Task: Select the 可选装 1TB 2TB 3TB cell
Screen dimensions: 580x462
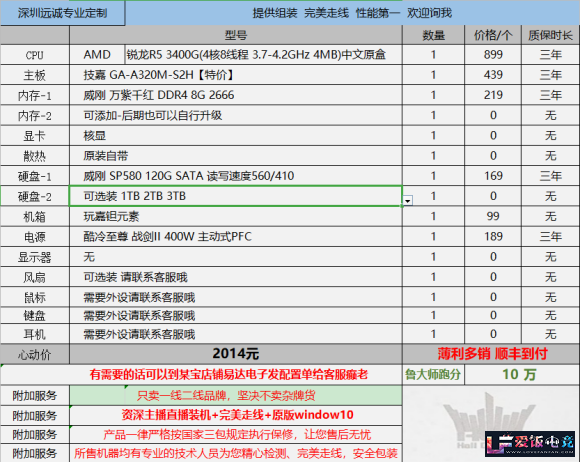Action: (x=236, y=196)
